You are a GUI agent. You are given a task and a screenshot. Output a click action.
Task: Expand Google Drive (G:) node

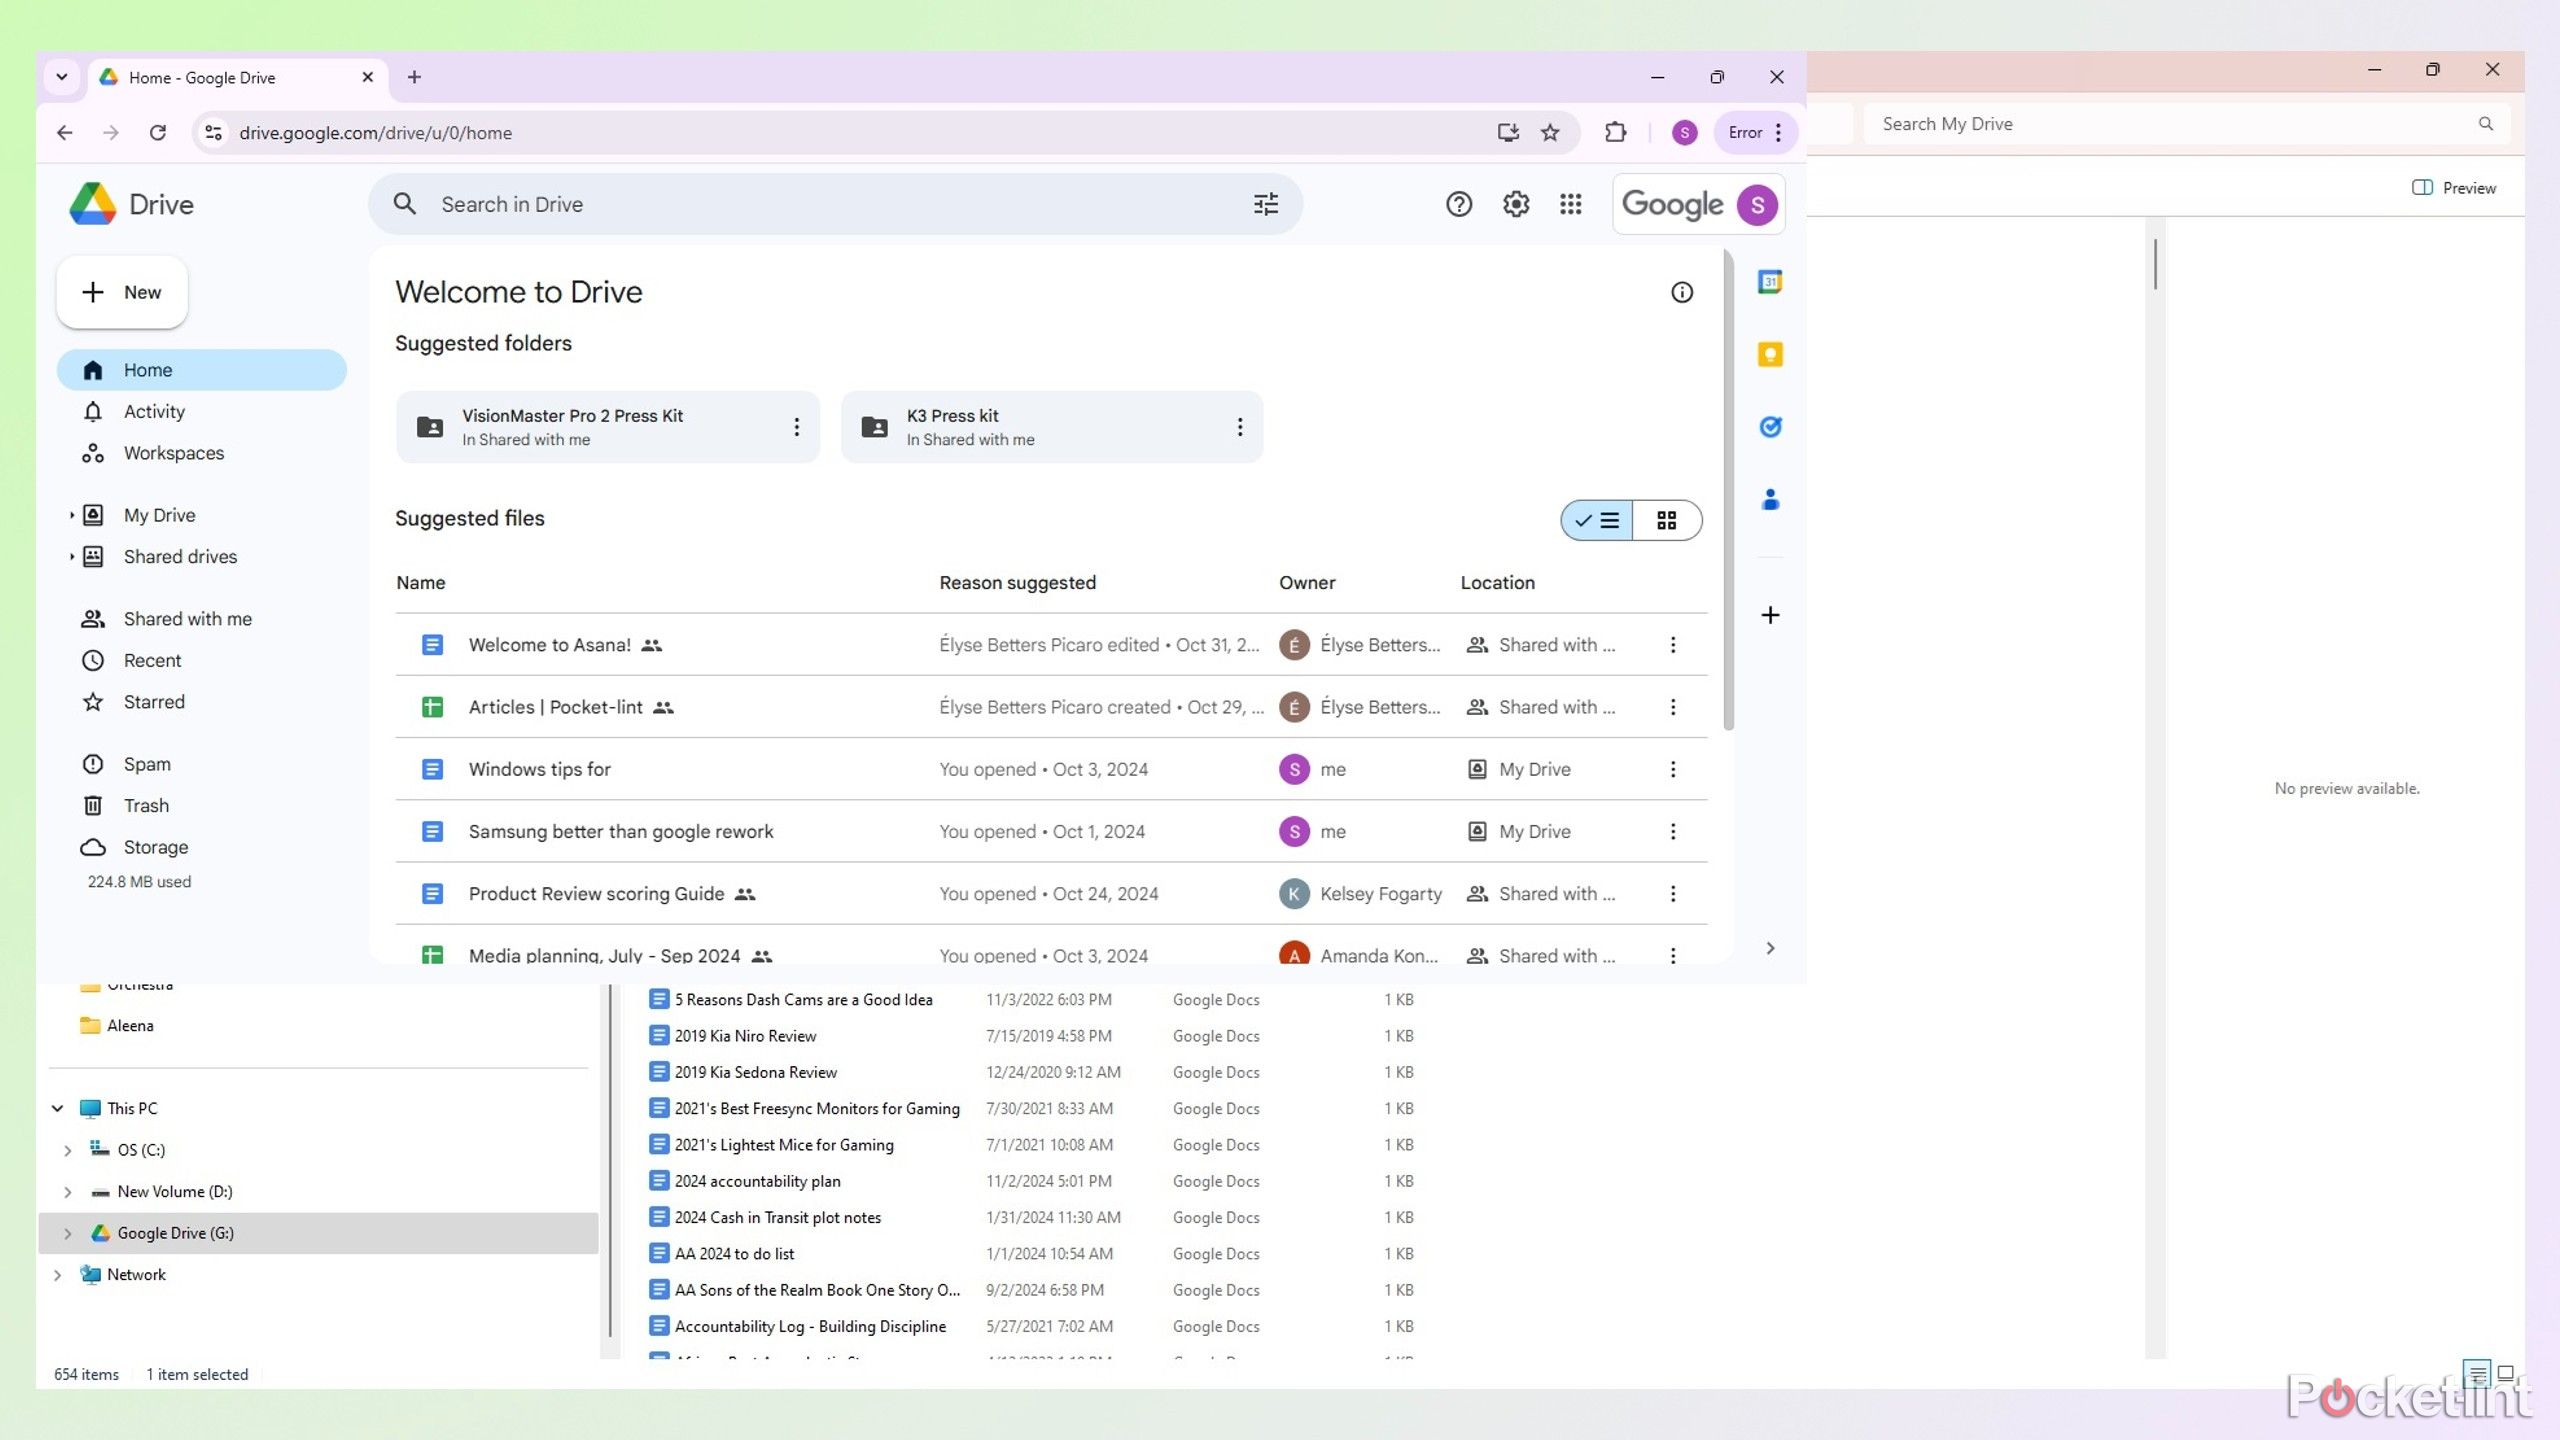(67, 1233)
